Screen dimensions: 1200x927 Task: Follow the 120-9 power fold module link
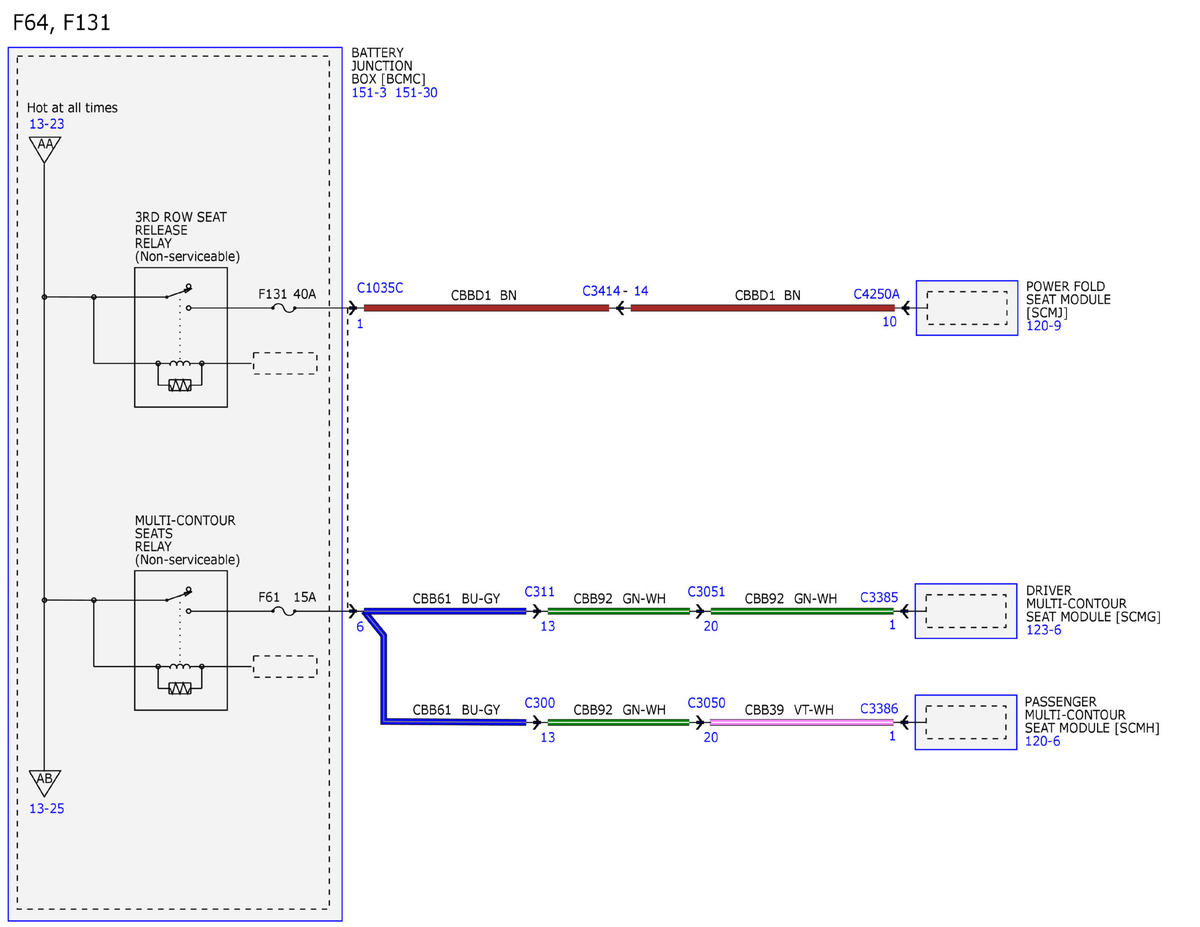(x=1043, y=326)
